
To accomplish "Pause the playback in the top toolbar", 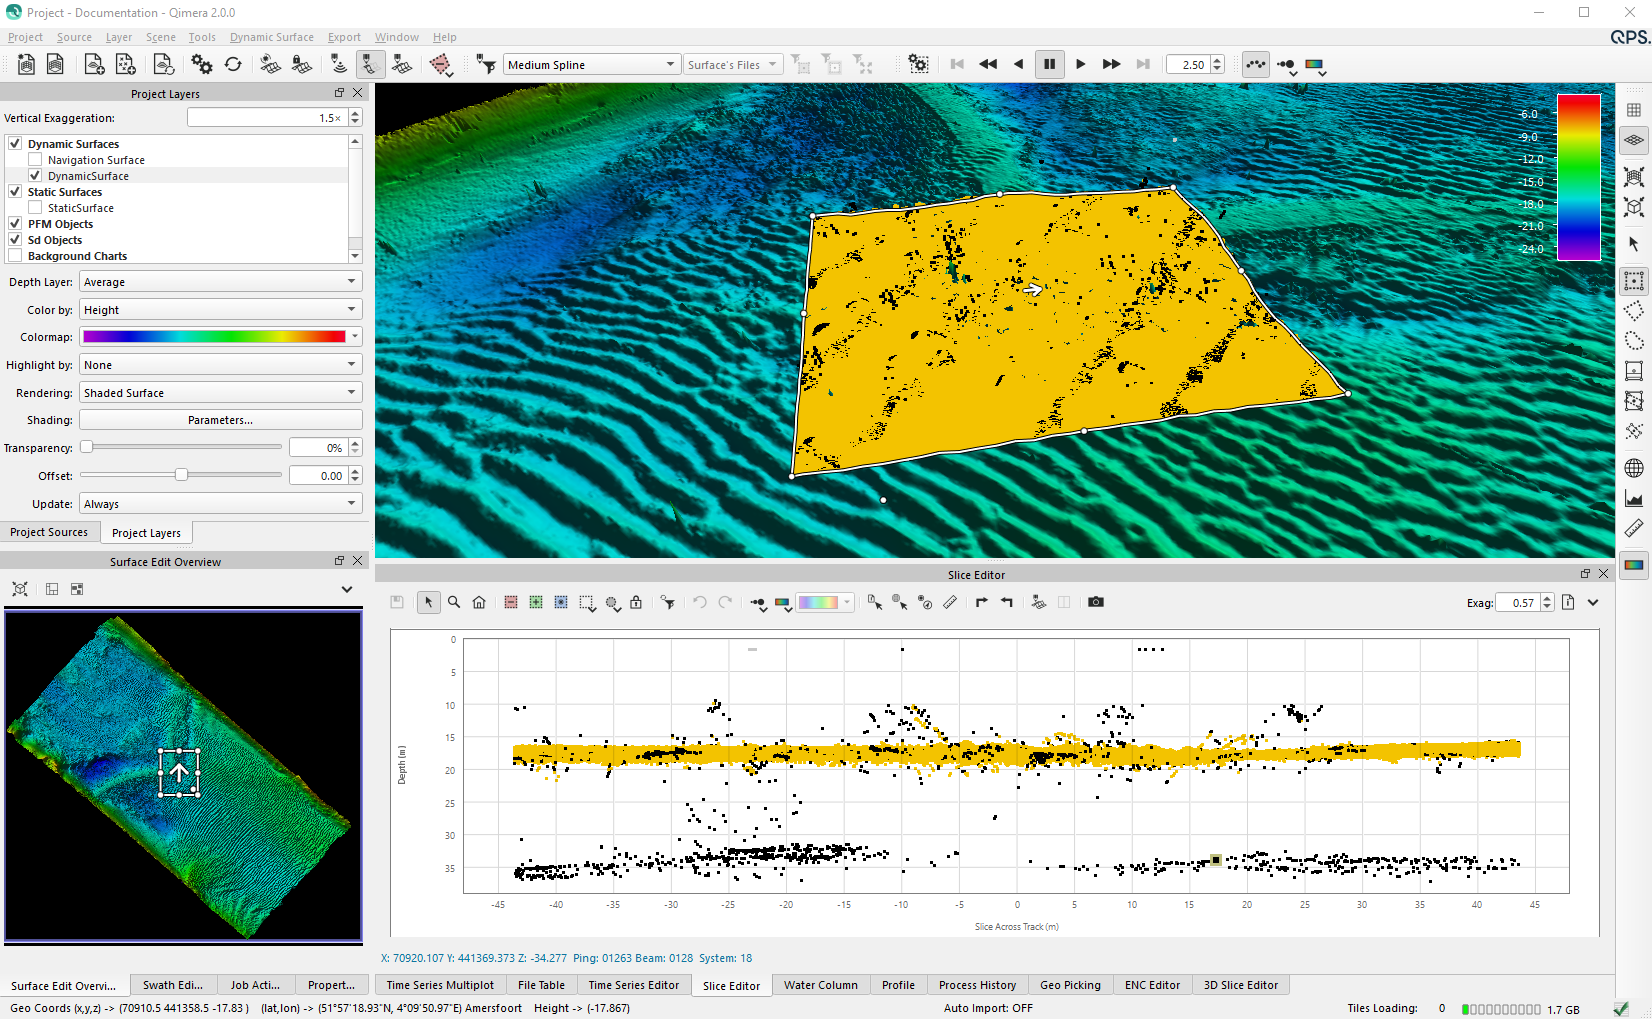I will click(1049, 64).
